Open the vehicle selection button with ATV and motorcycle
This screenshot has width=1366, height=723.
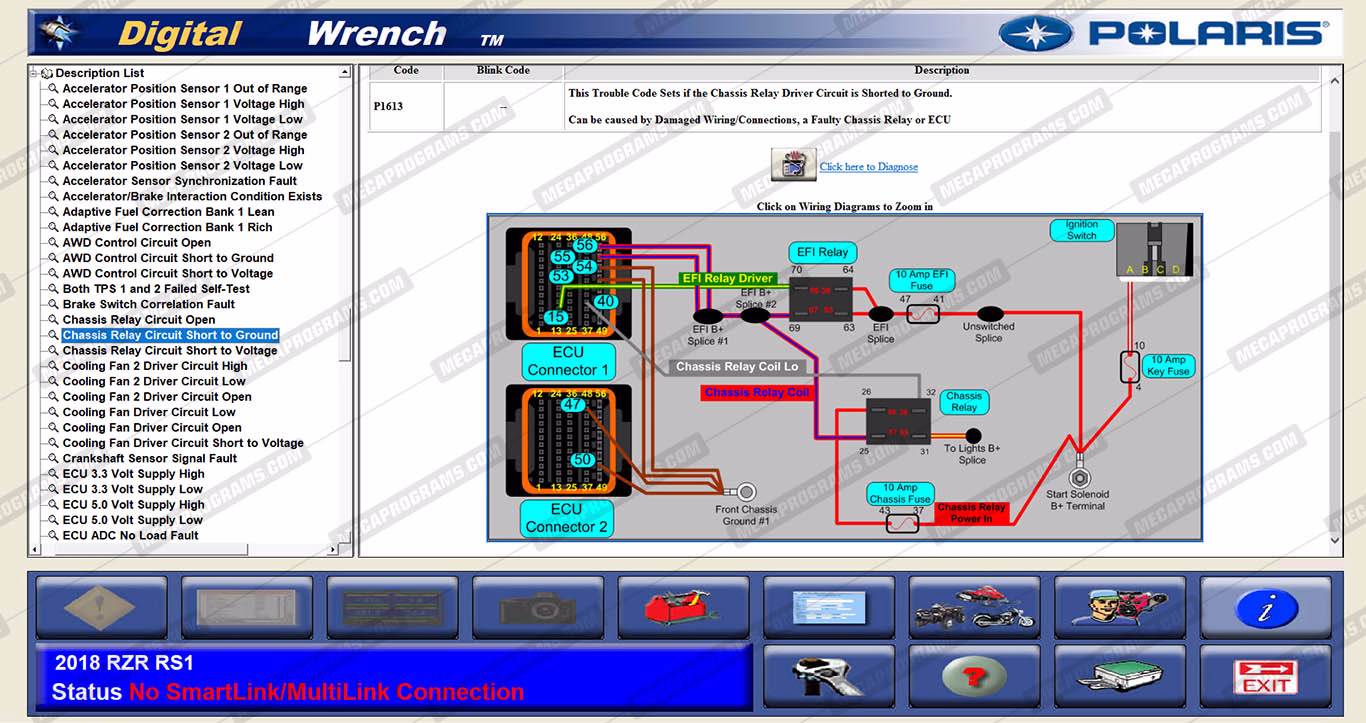tap(974, 607)
